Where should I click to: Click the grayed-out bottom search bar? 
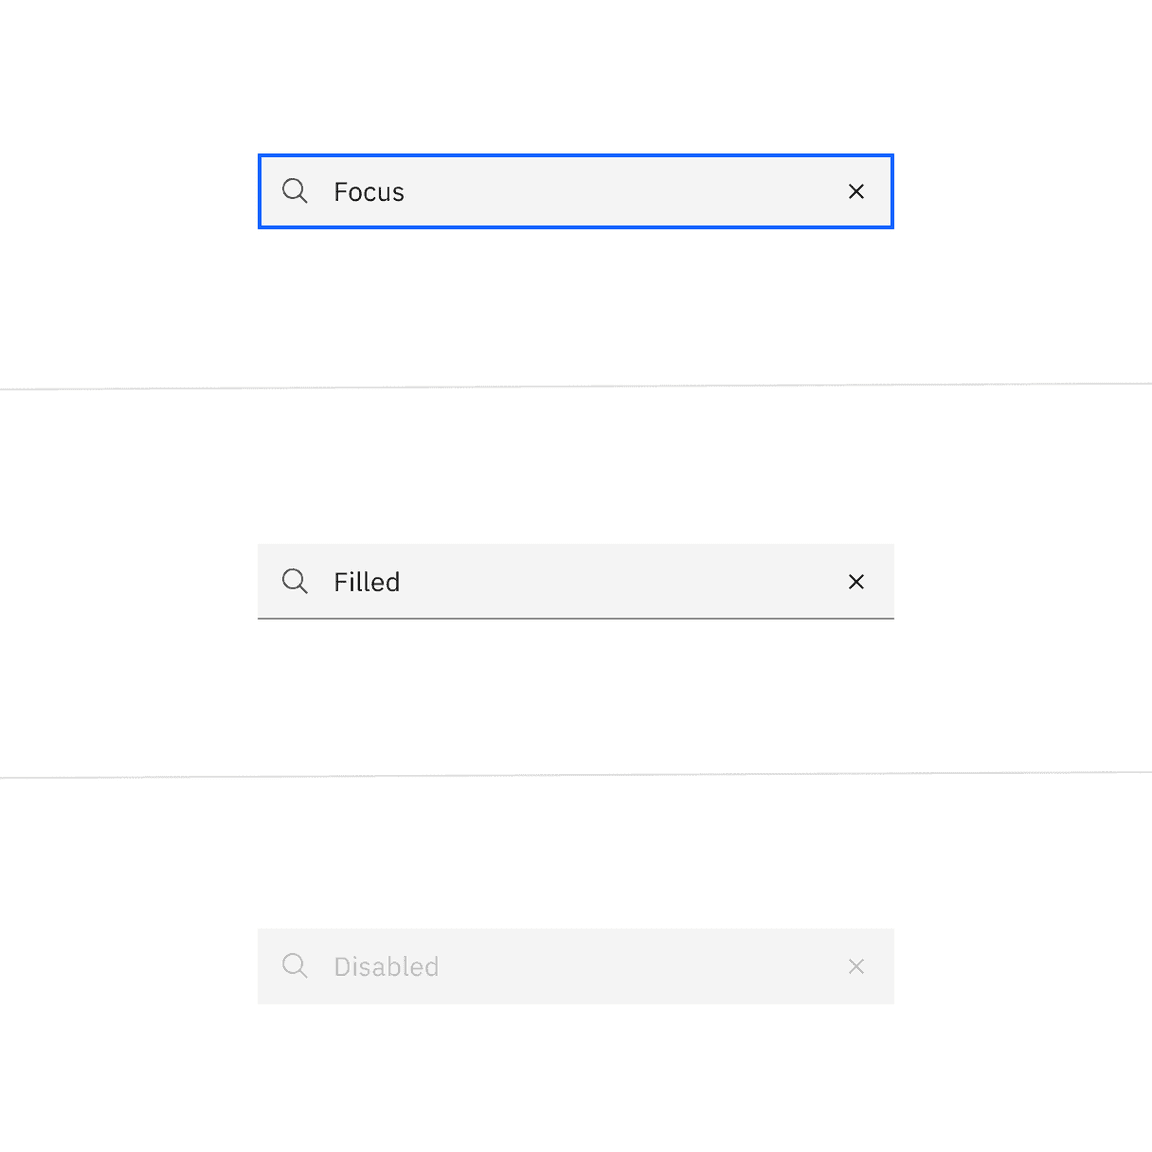pyautogui.click(x=575, y=966)
